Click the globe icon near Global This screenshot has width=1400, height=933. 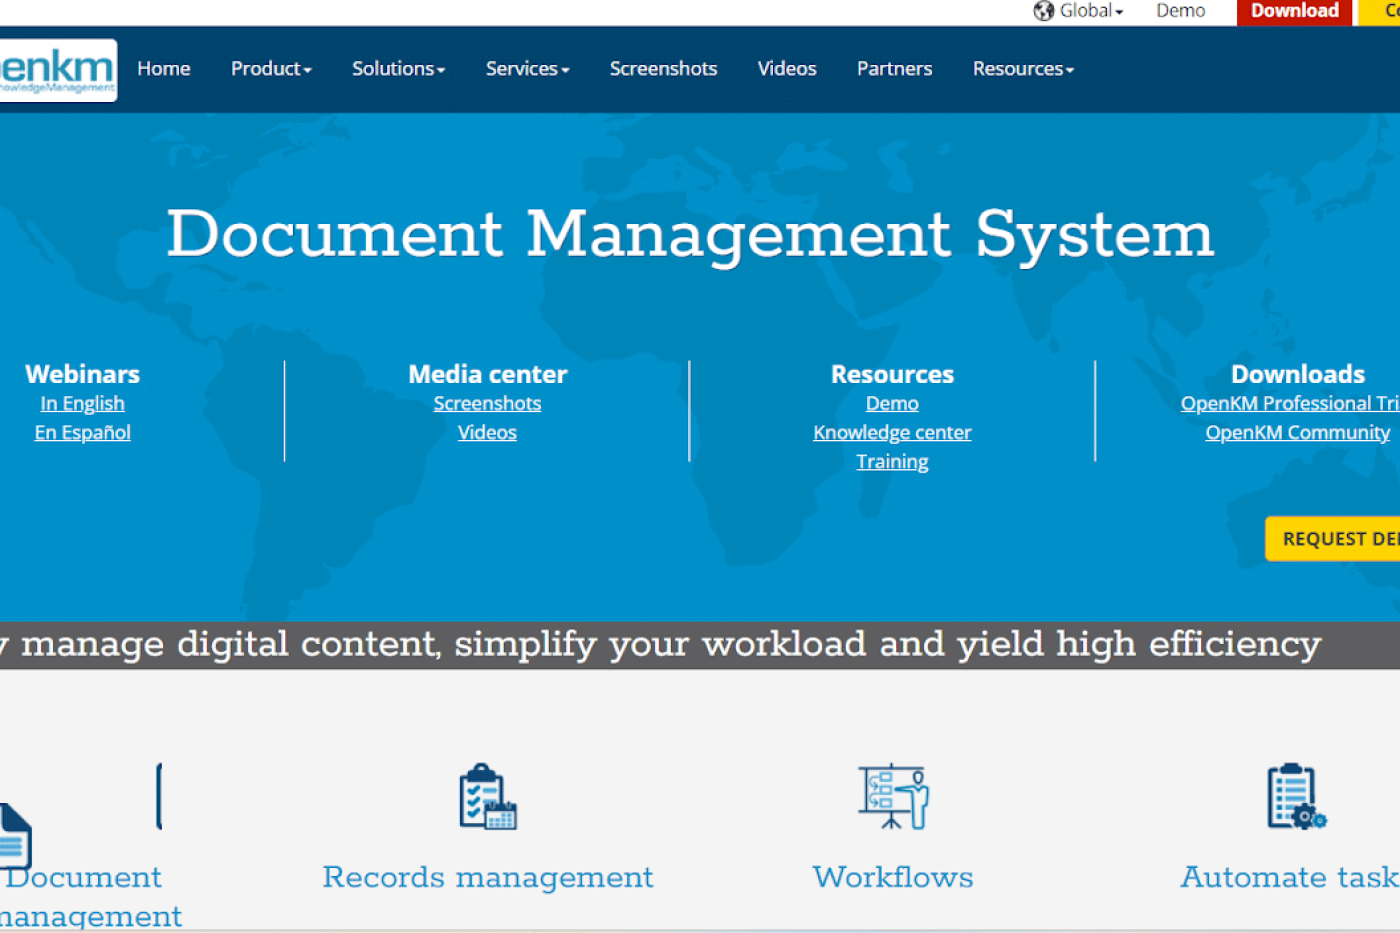1045,11
